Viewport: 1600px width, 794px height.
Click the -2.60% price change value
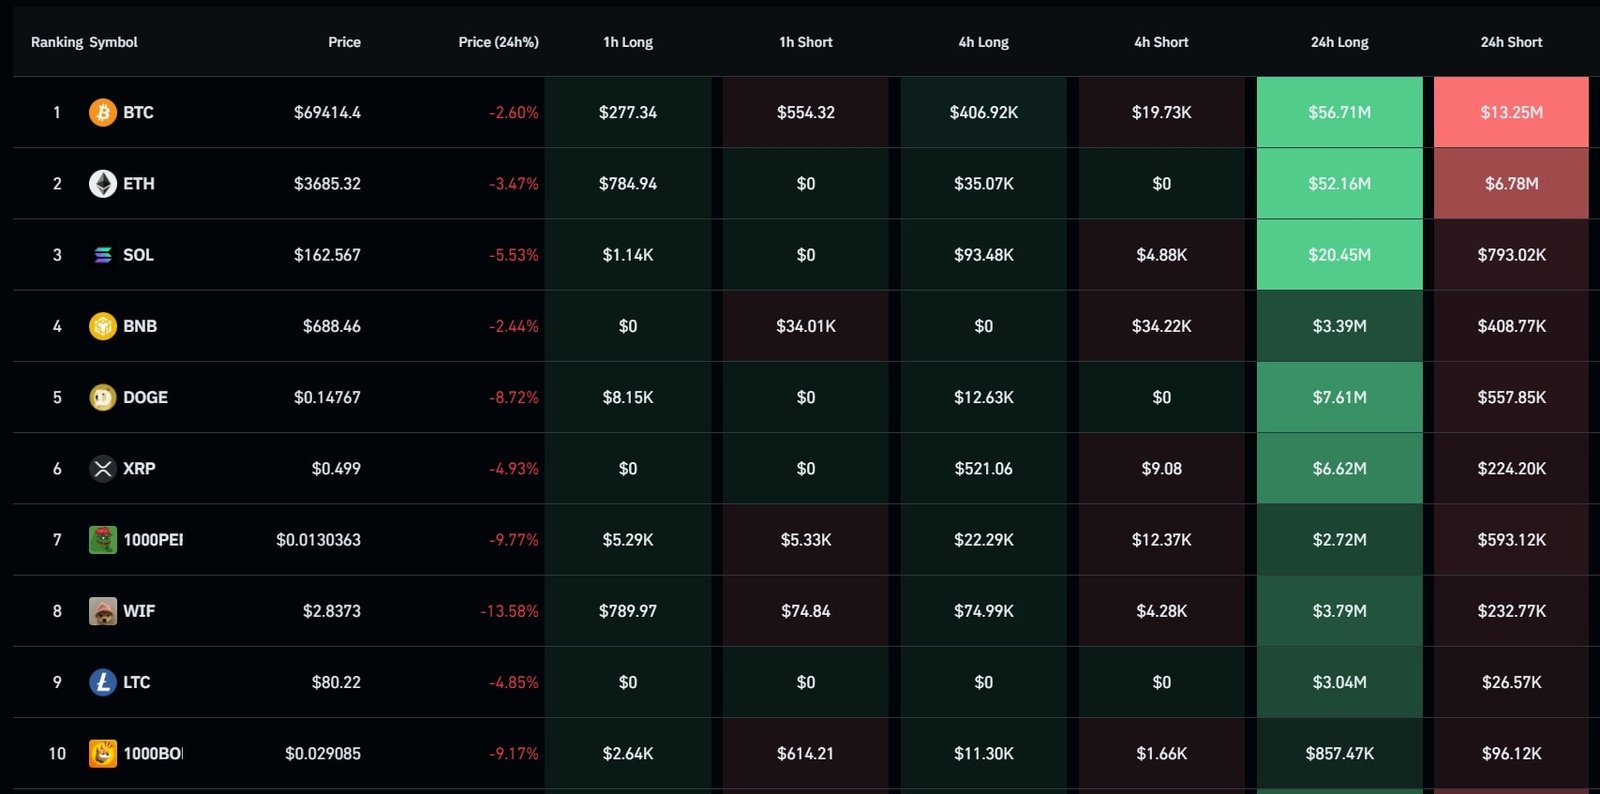514,112
